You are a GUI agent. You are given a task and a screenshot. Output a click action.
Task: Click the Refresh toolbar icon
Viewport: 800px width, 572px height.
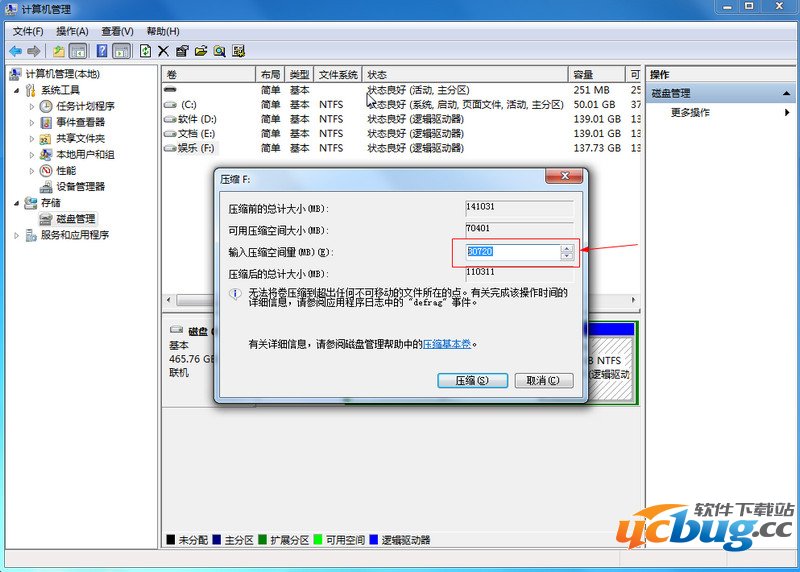click(146, 50)
